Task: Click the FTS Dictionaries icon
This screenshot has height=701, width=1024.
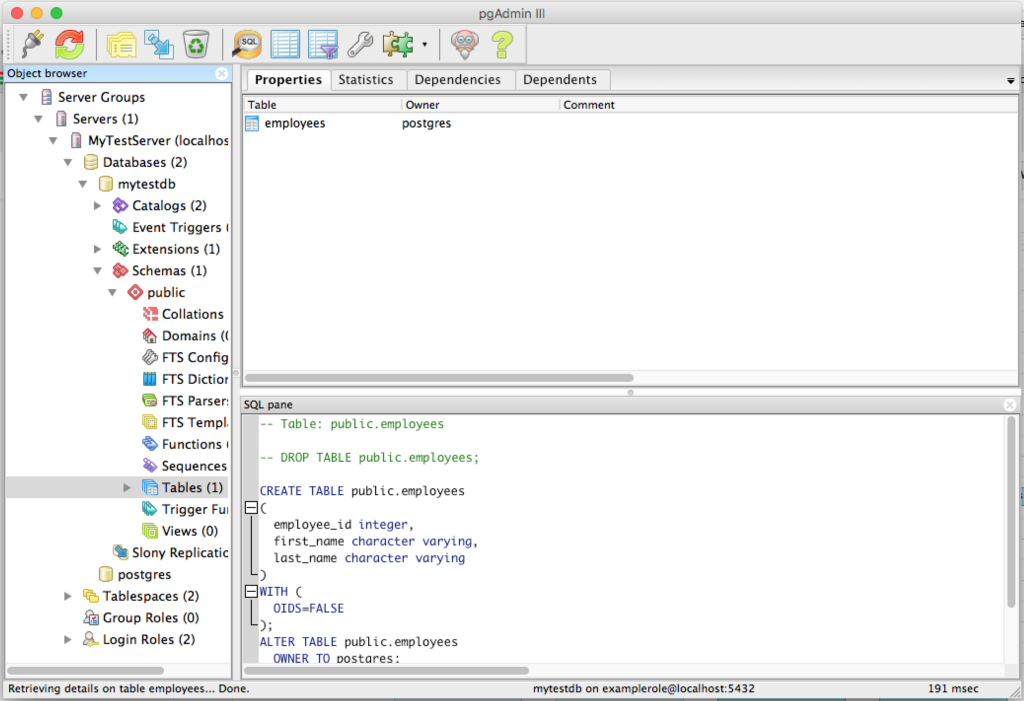Action: (150, 379)
